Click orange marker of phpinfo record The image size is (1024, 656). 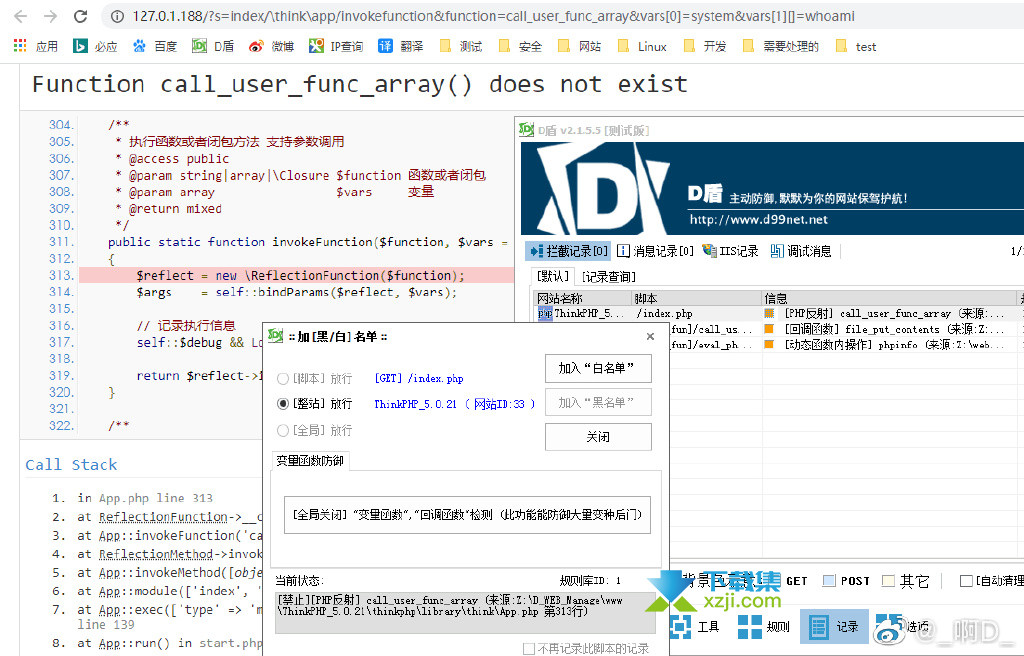769,344
